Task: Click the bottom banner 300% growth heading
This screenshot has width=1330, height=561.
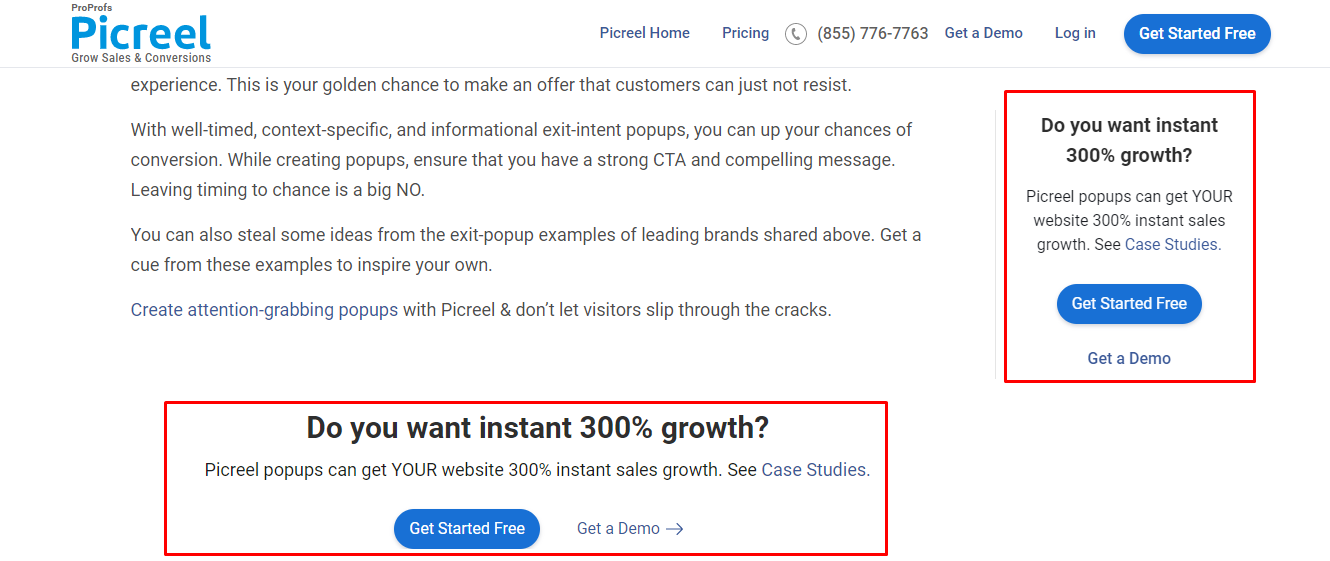Action: point(537,428)
